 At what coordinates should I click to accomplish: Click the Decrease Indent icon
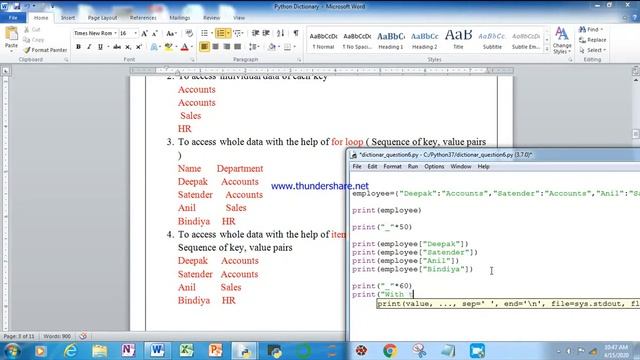(256, 33)
